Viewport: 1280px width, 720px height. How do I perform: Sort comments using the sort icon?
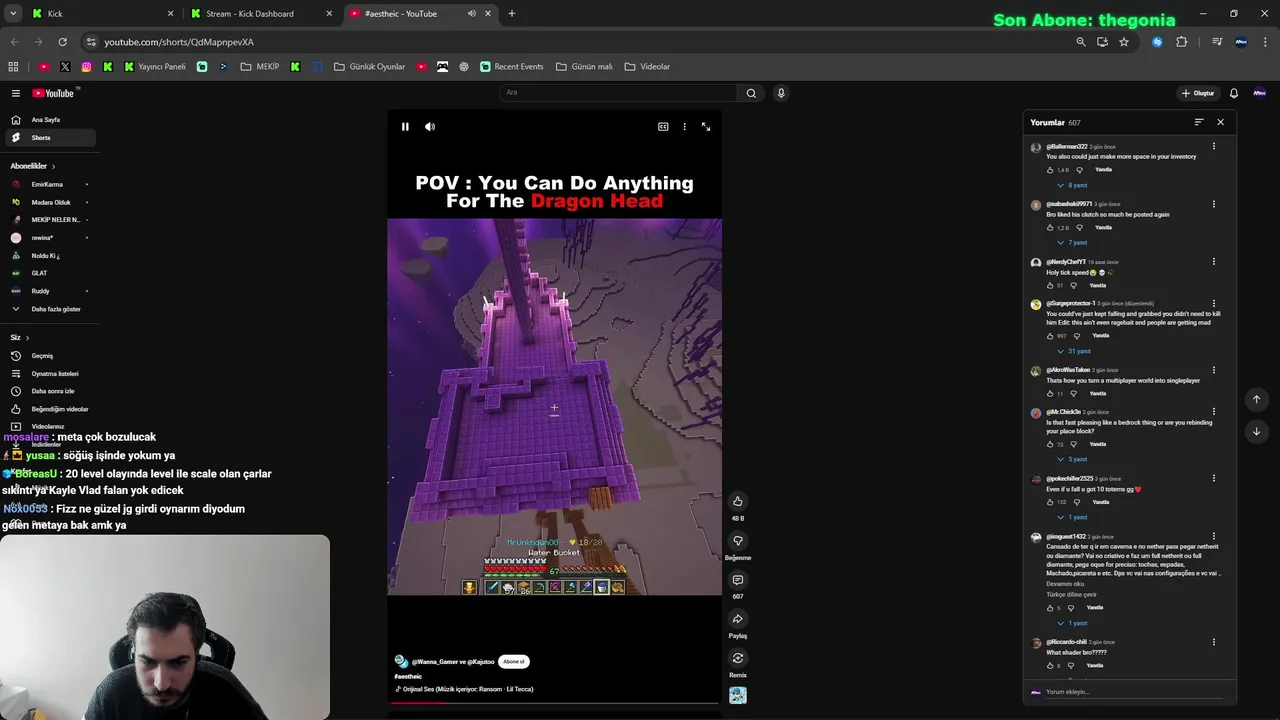point(1198,122)
